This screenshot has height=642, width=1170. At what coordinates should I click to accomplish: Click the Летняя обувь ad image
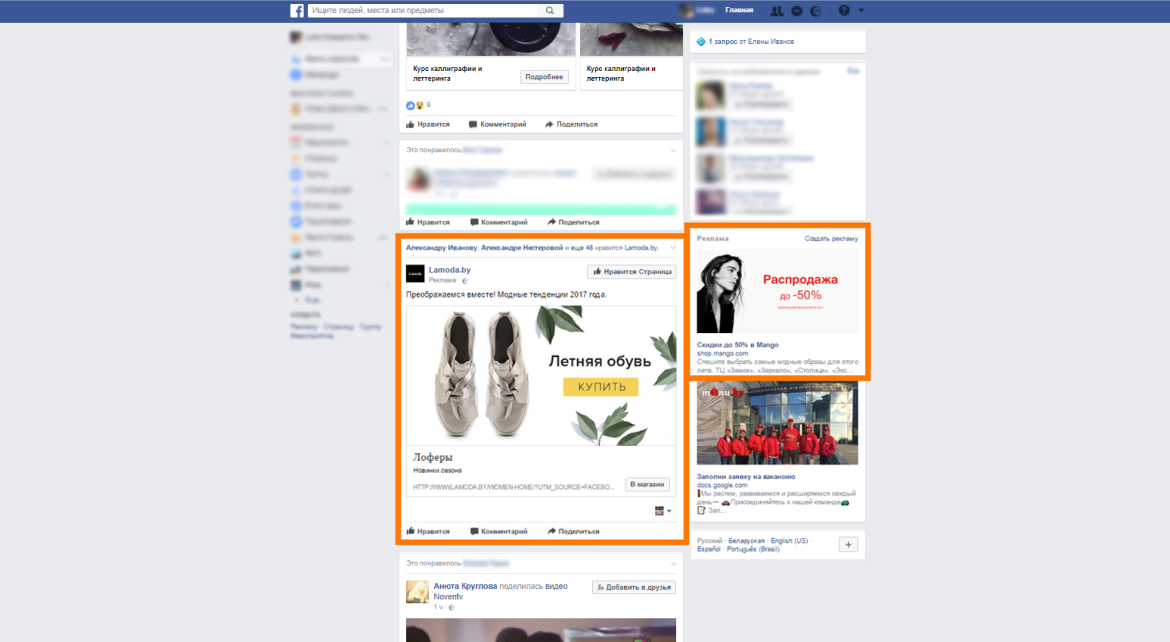coord(541,375)
